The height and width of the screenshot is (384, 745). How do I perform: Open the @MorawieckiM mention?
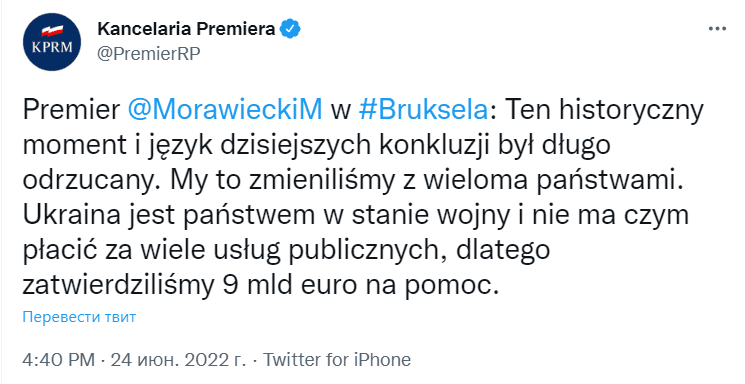(225, 111)
